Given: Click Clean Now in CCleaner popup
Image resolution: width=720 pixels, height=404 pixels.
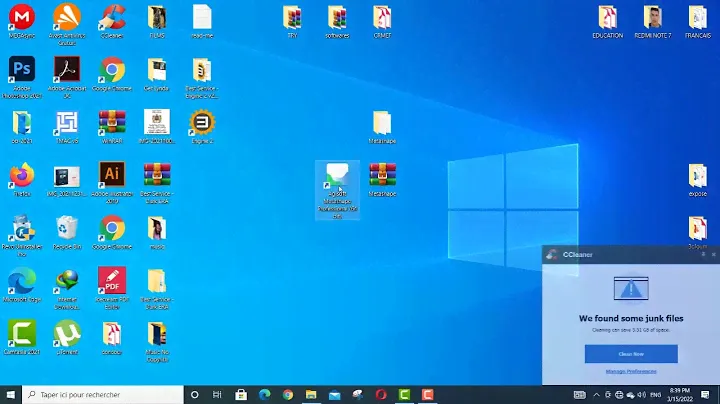Looking at the screenshot, I should 631,354.
